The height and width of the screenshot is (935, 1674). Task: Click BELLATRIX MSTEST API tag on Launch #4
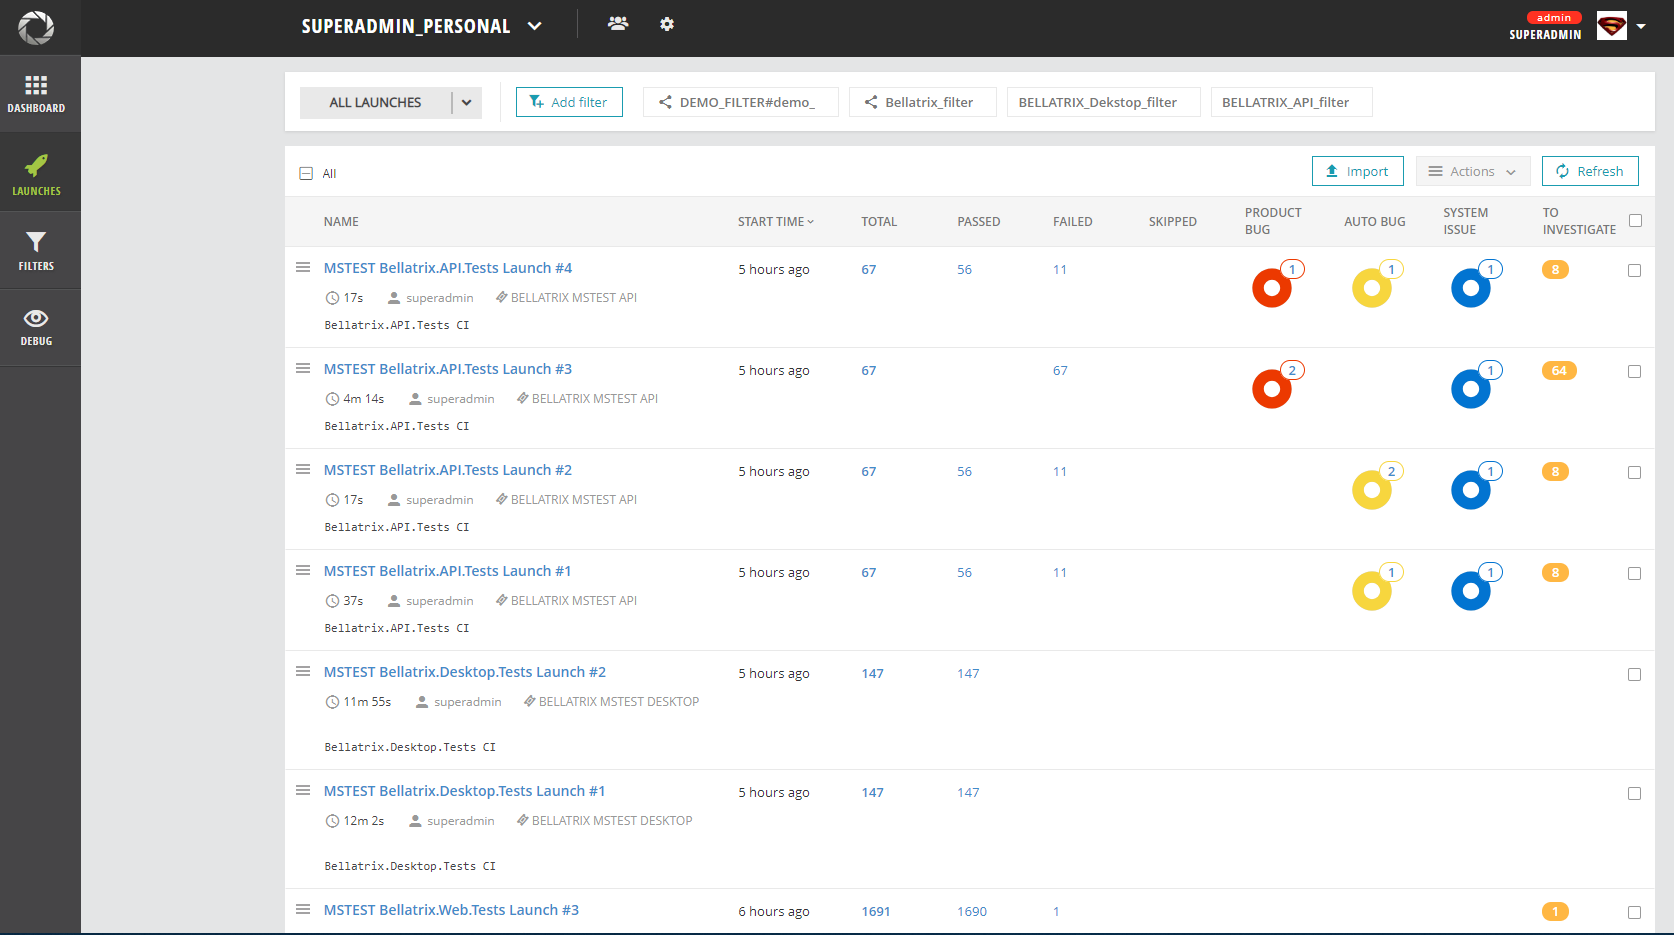566,297
